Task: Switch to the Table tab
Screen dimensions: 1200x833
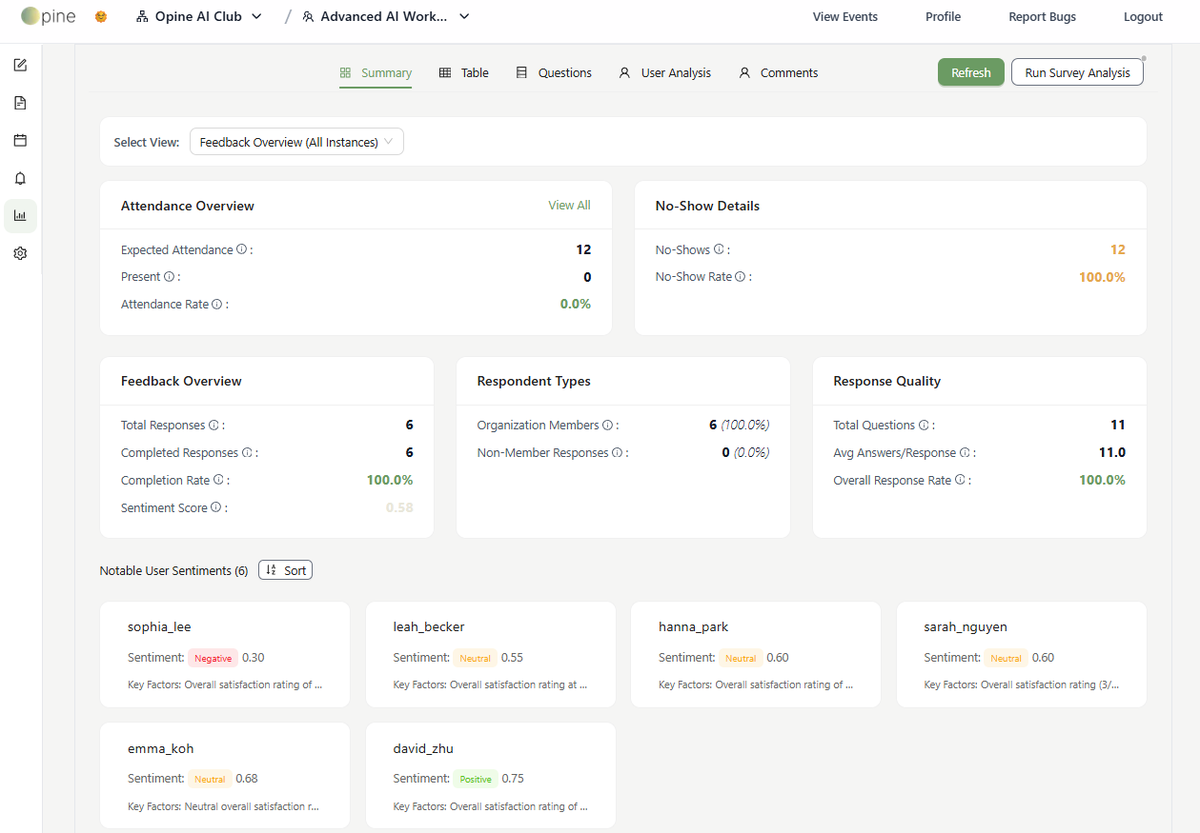Action: click(x=464, y=73)
